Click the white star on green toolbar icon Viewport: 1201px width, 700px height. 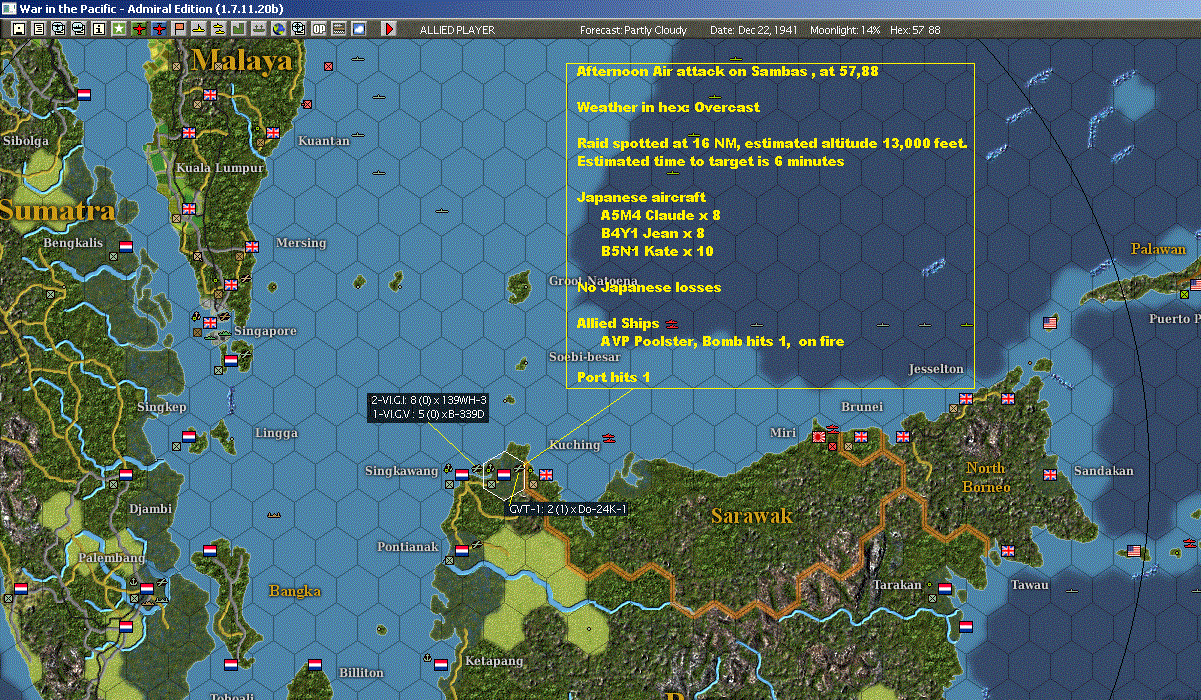click(119, 29)
